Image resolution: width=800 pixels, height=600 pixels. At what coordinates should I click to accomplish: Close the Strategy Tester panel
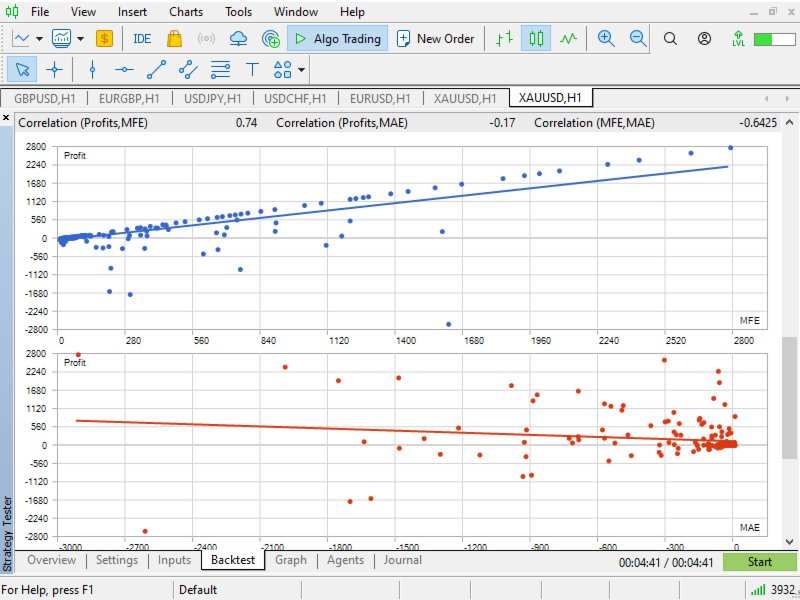[x=6, y=118]
